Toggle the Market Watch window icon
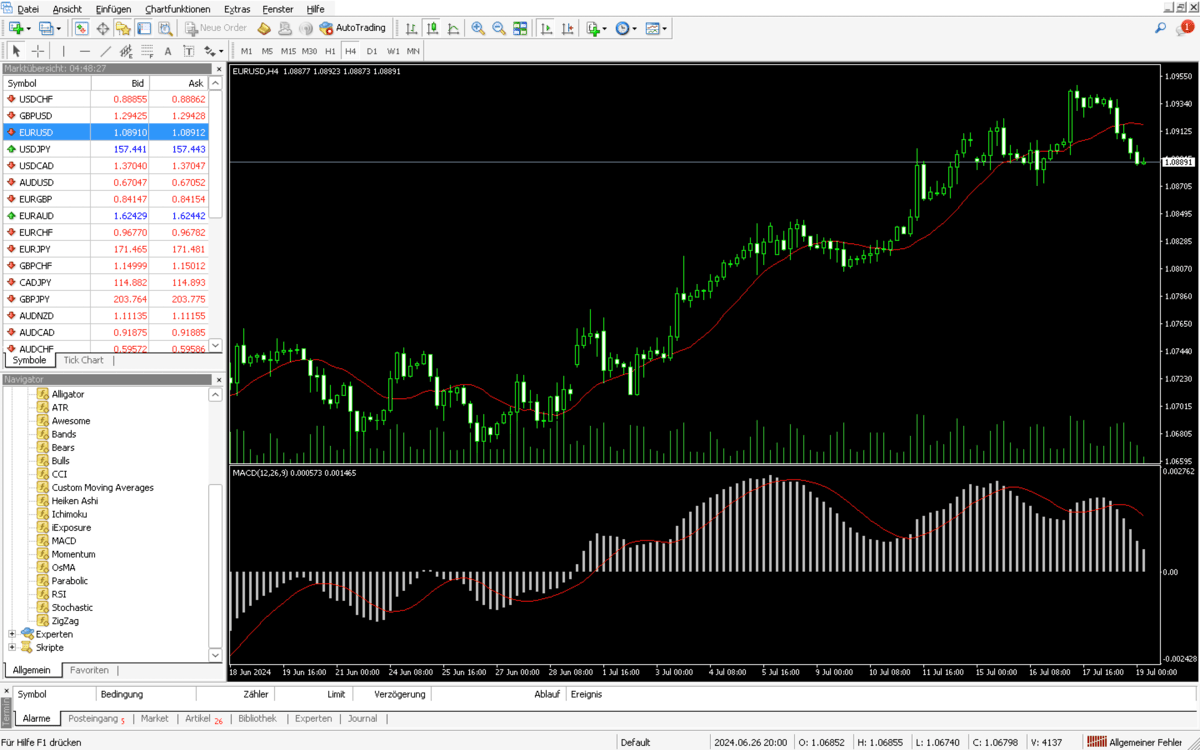The height and width of the screenshot is (750, 1200). pyautogui.click(x=81, y=29)
